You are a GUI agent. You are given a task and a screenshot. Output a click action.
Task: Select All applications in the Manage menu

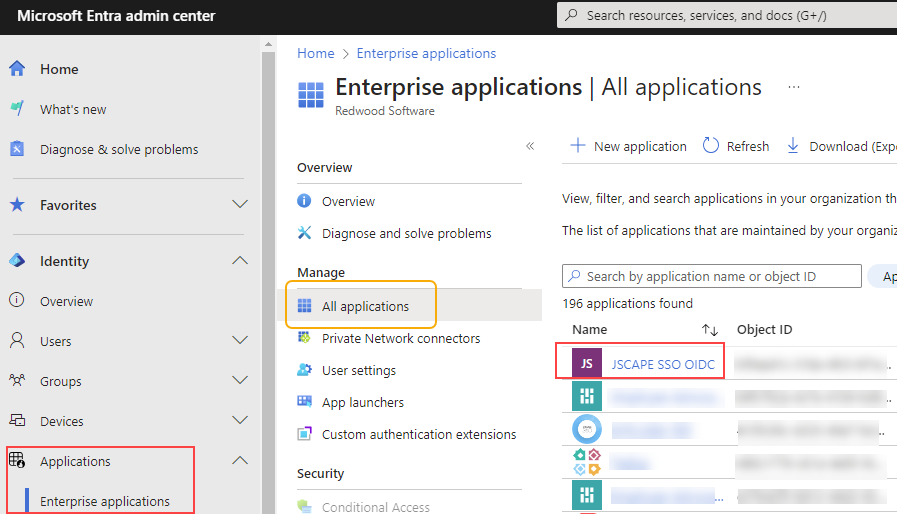point(365,306)
